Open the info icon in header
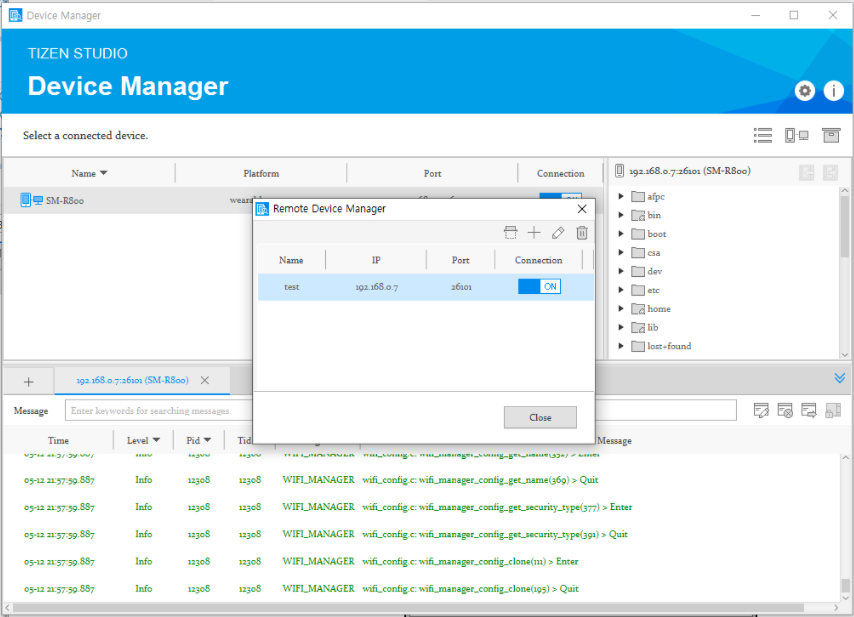 833,90
